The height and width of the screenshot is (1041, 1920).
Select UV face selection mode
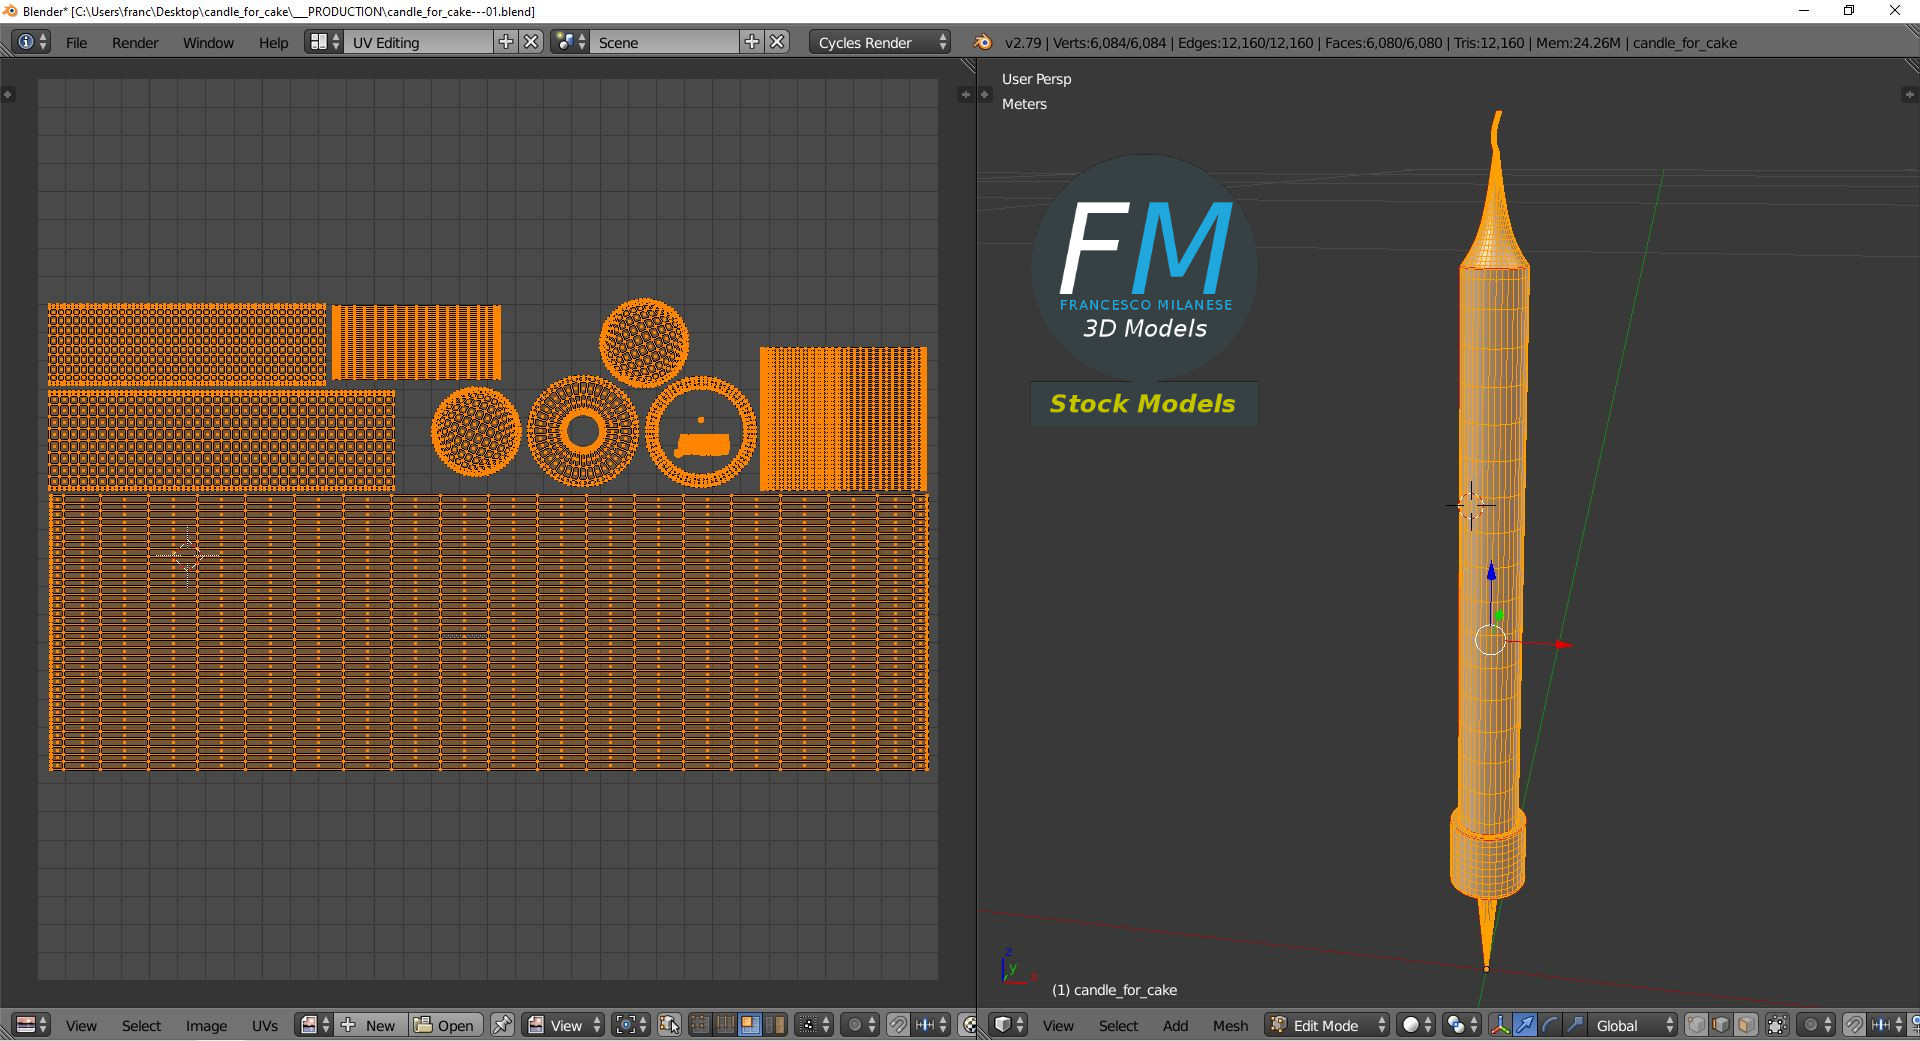click(x=749, y=1025)
